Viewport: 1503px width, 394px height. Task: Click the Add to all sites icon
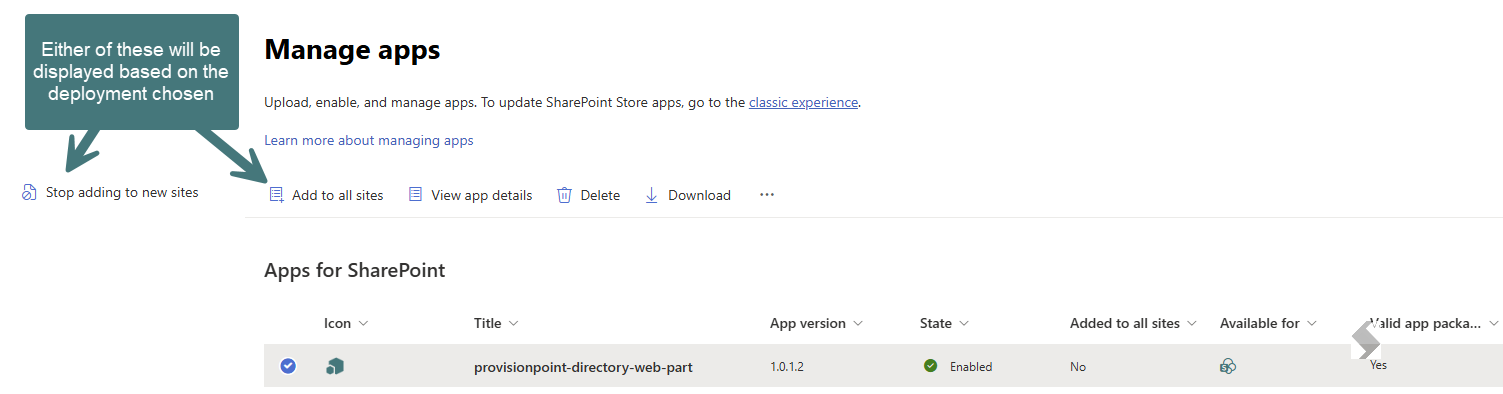pyautogui.click(x=277, y=195)
